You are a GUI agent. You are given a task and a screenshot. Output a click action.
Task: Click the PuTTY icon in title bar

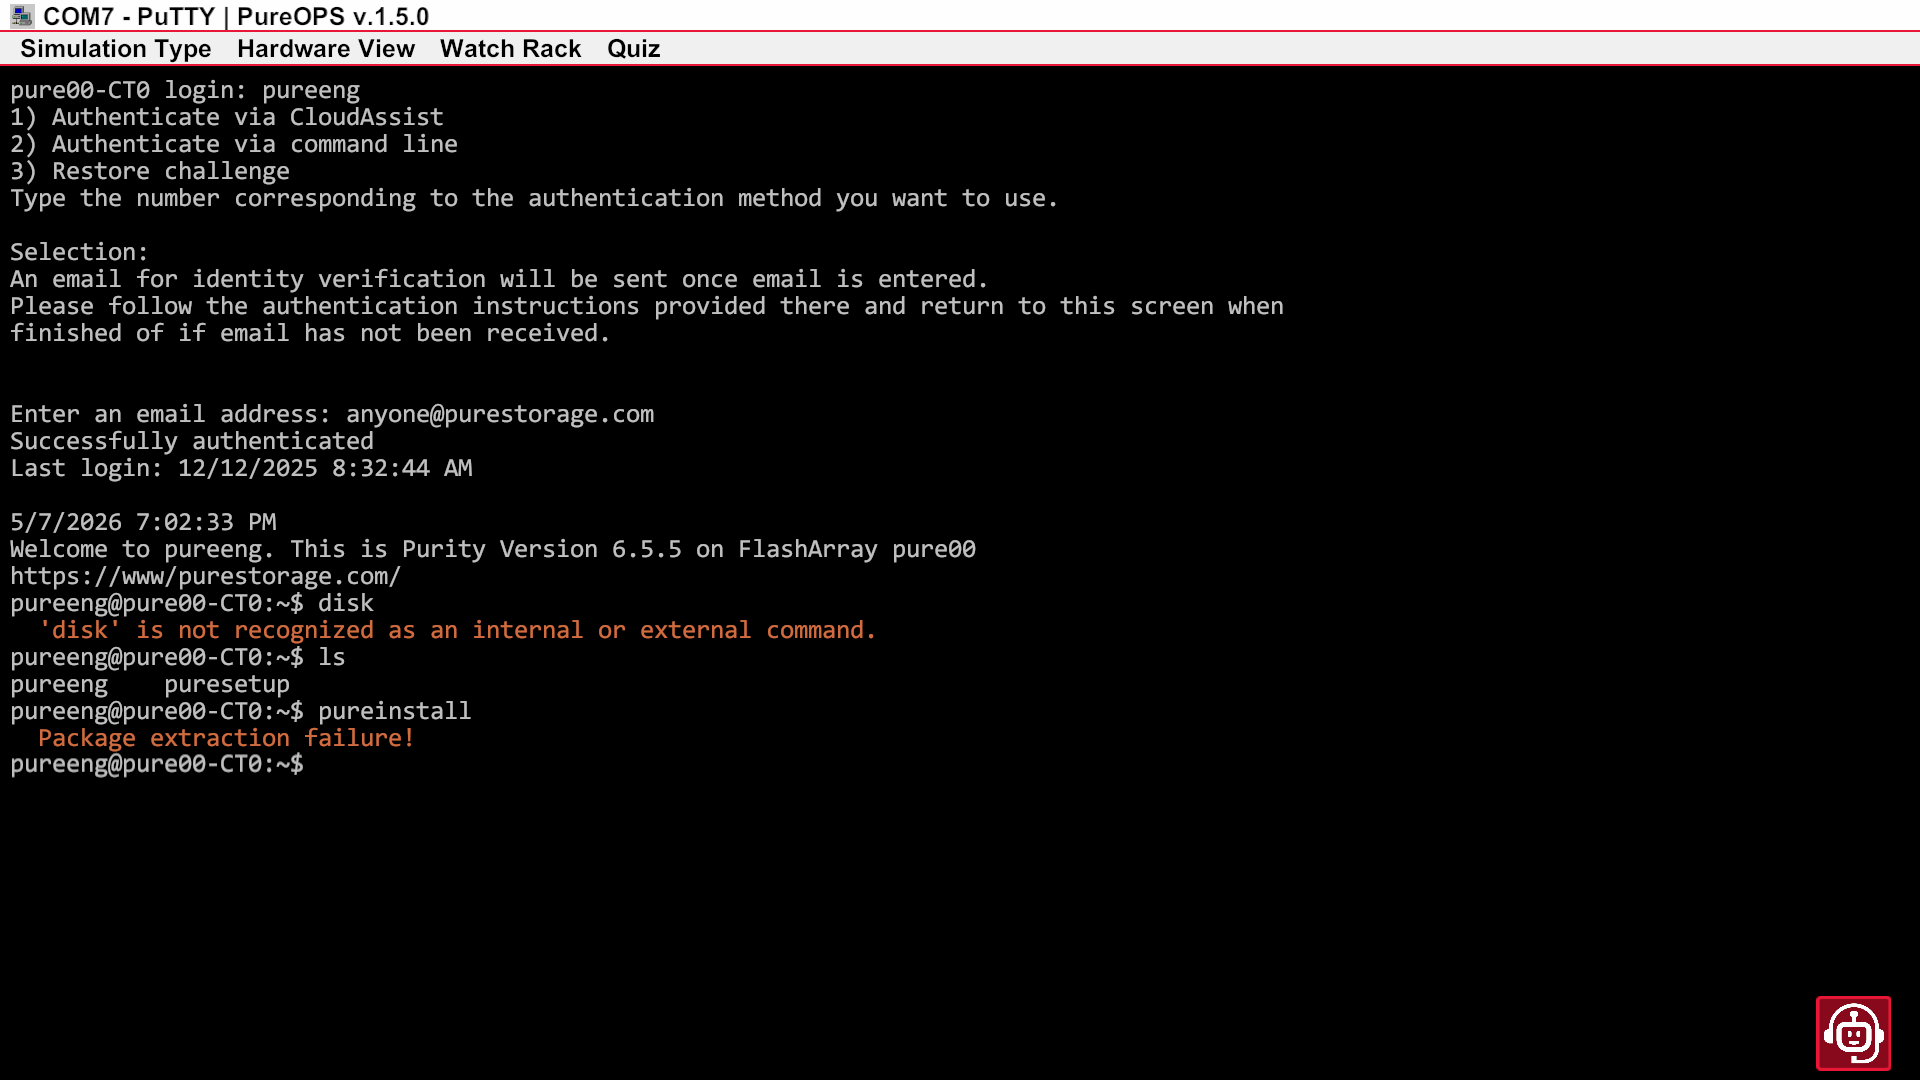[x=22, y=16]
